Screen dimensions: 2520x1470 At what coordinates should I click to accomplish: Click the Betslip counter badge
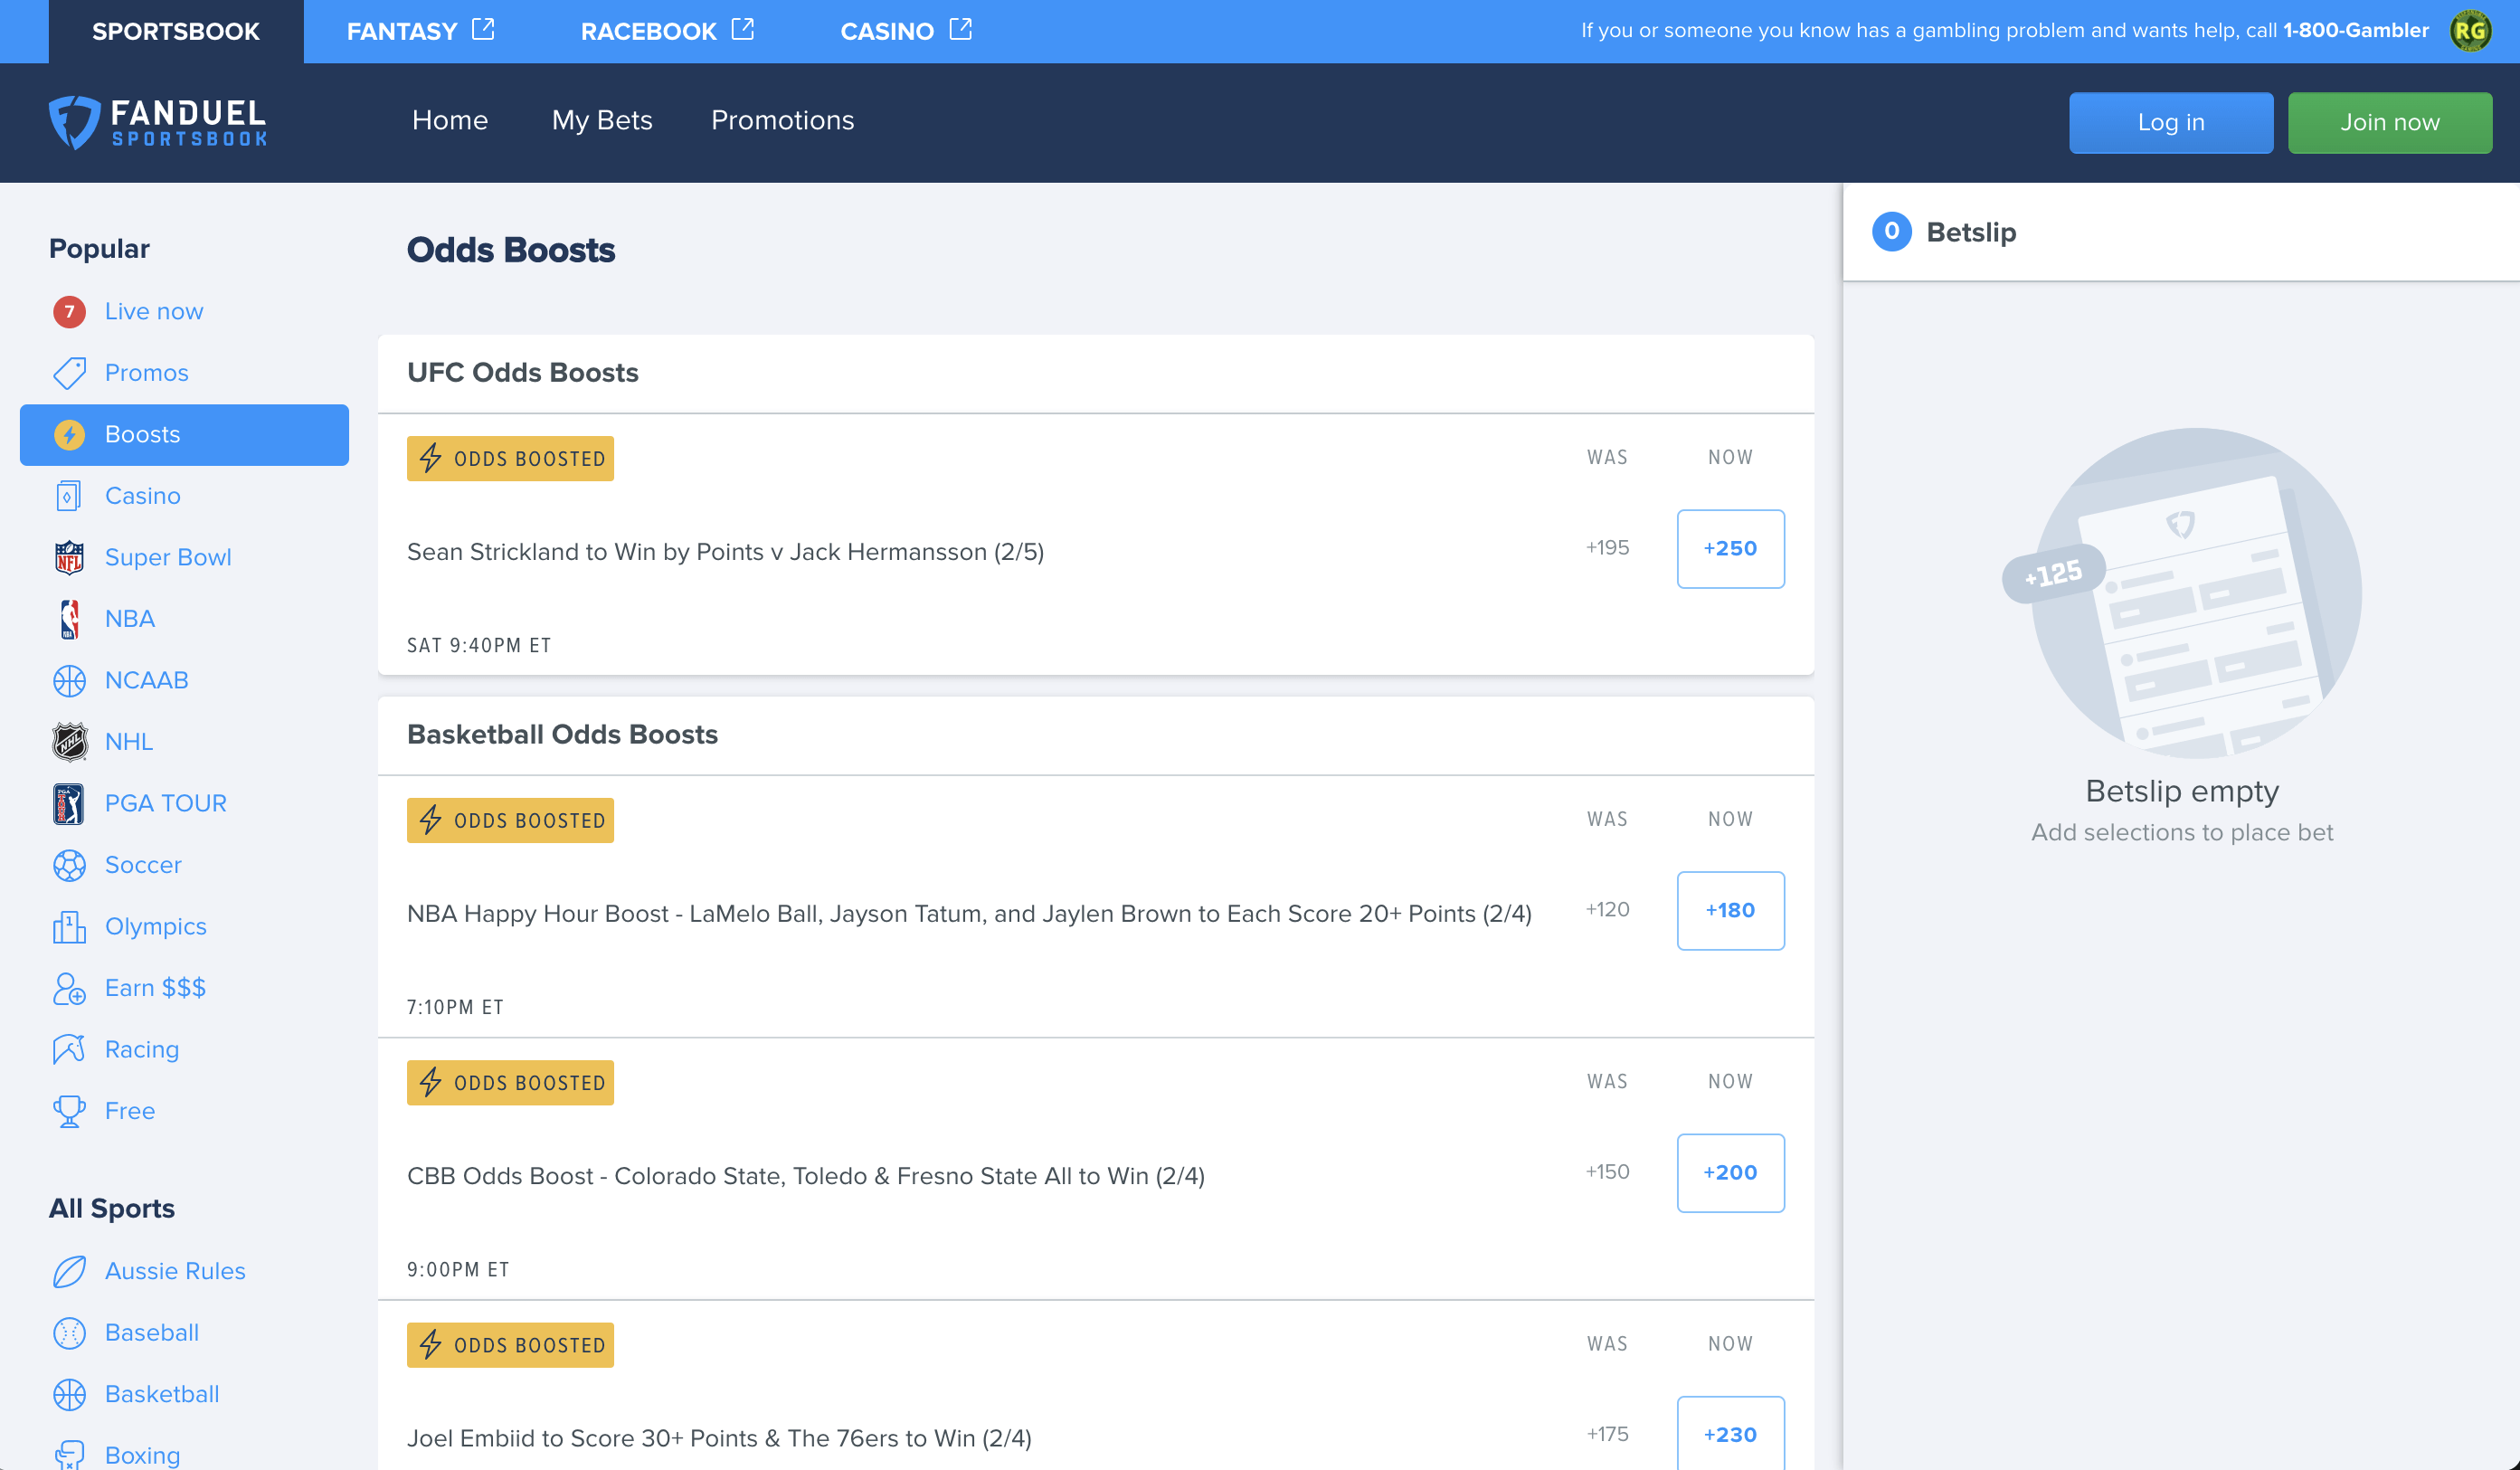(x=1891, y=232)
